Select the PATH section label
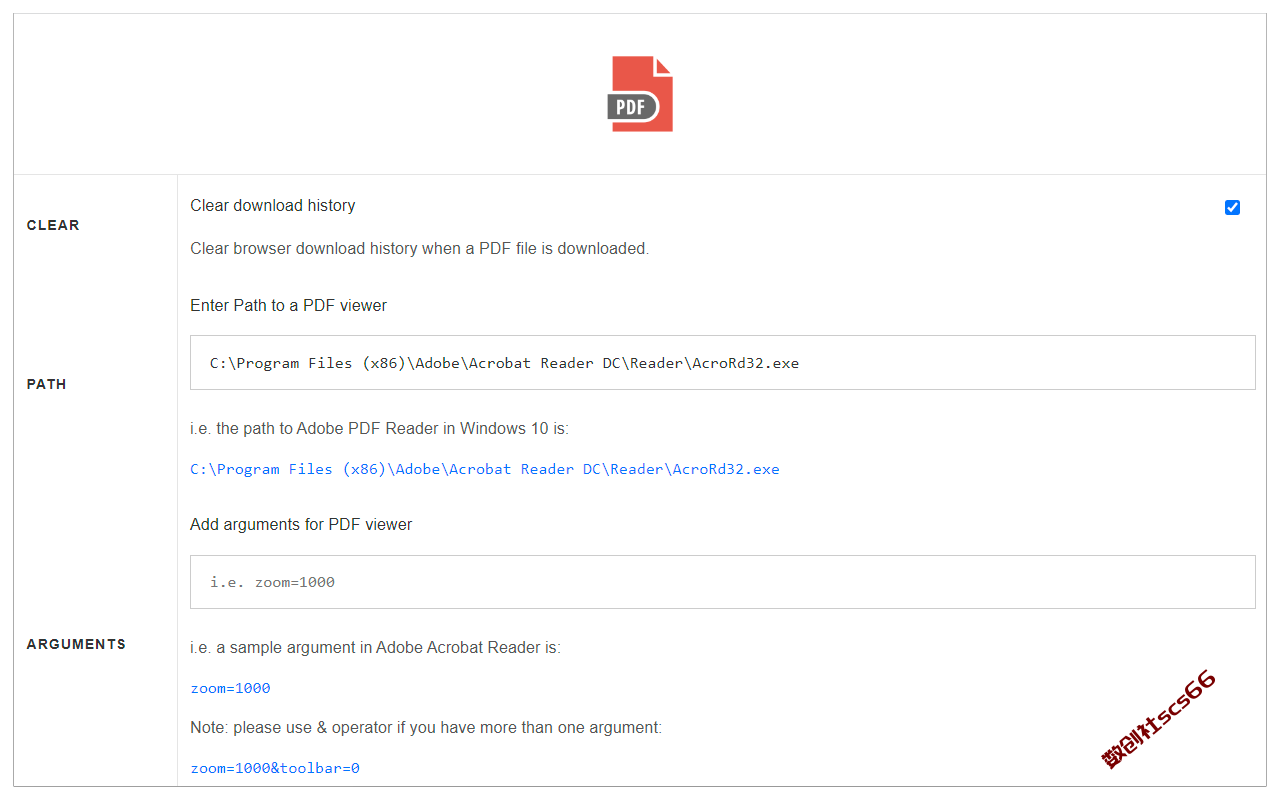The image size is (1280, 800). tap(47, 384)
